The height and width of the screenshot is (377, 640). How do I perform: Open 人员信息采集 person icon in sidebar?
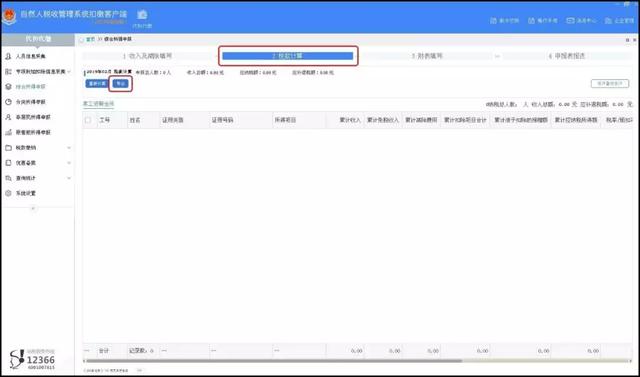pos(8,56)
